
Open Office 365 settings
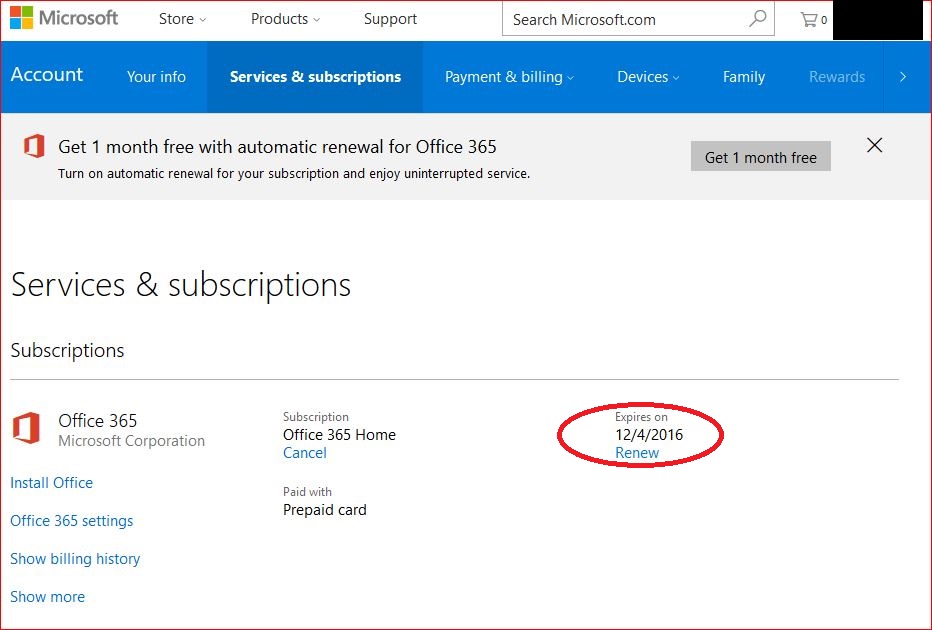[x=71, y=521]
